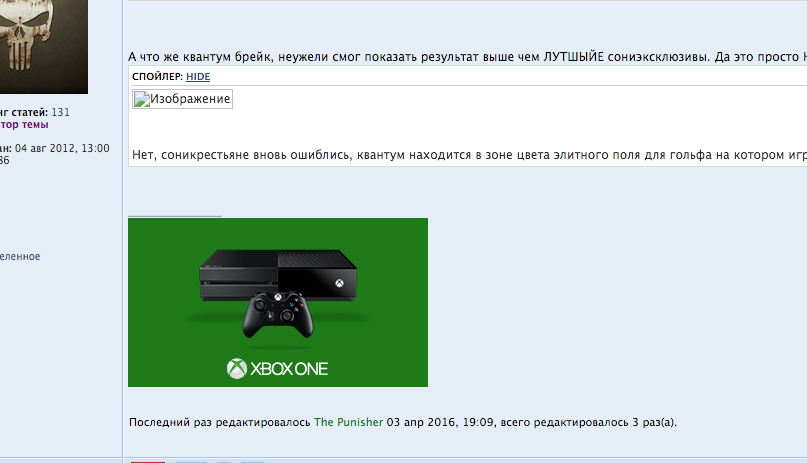Image resolution: width=807 pixels, height=463 pixels.
Task: Click the квантум брейк post sentence
Action: [467, 57]
